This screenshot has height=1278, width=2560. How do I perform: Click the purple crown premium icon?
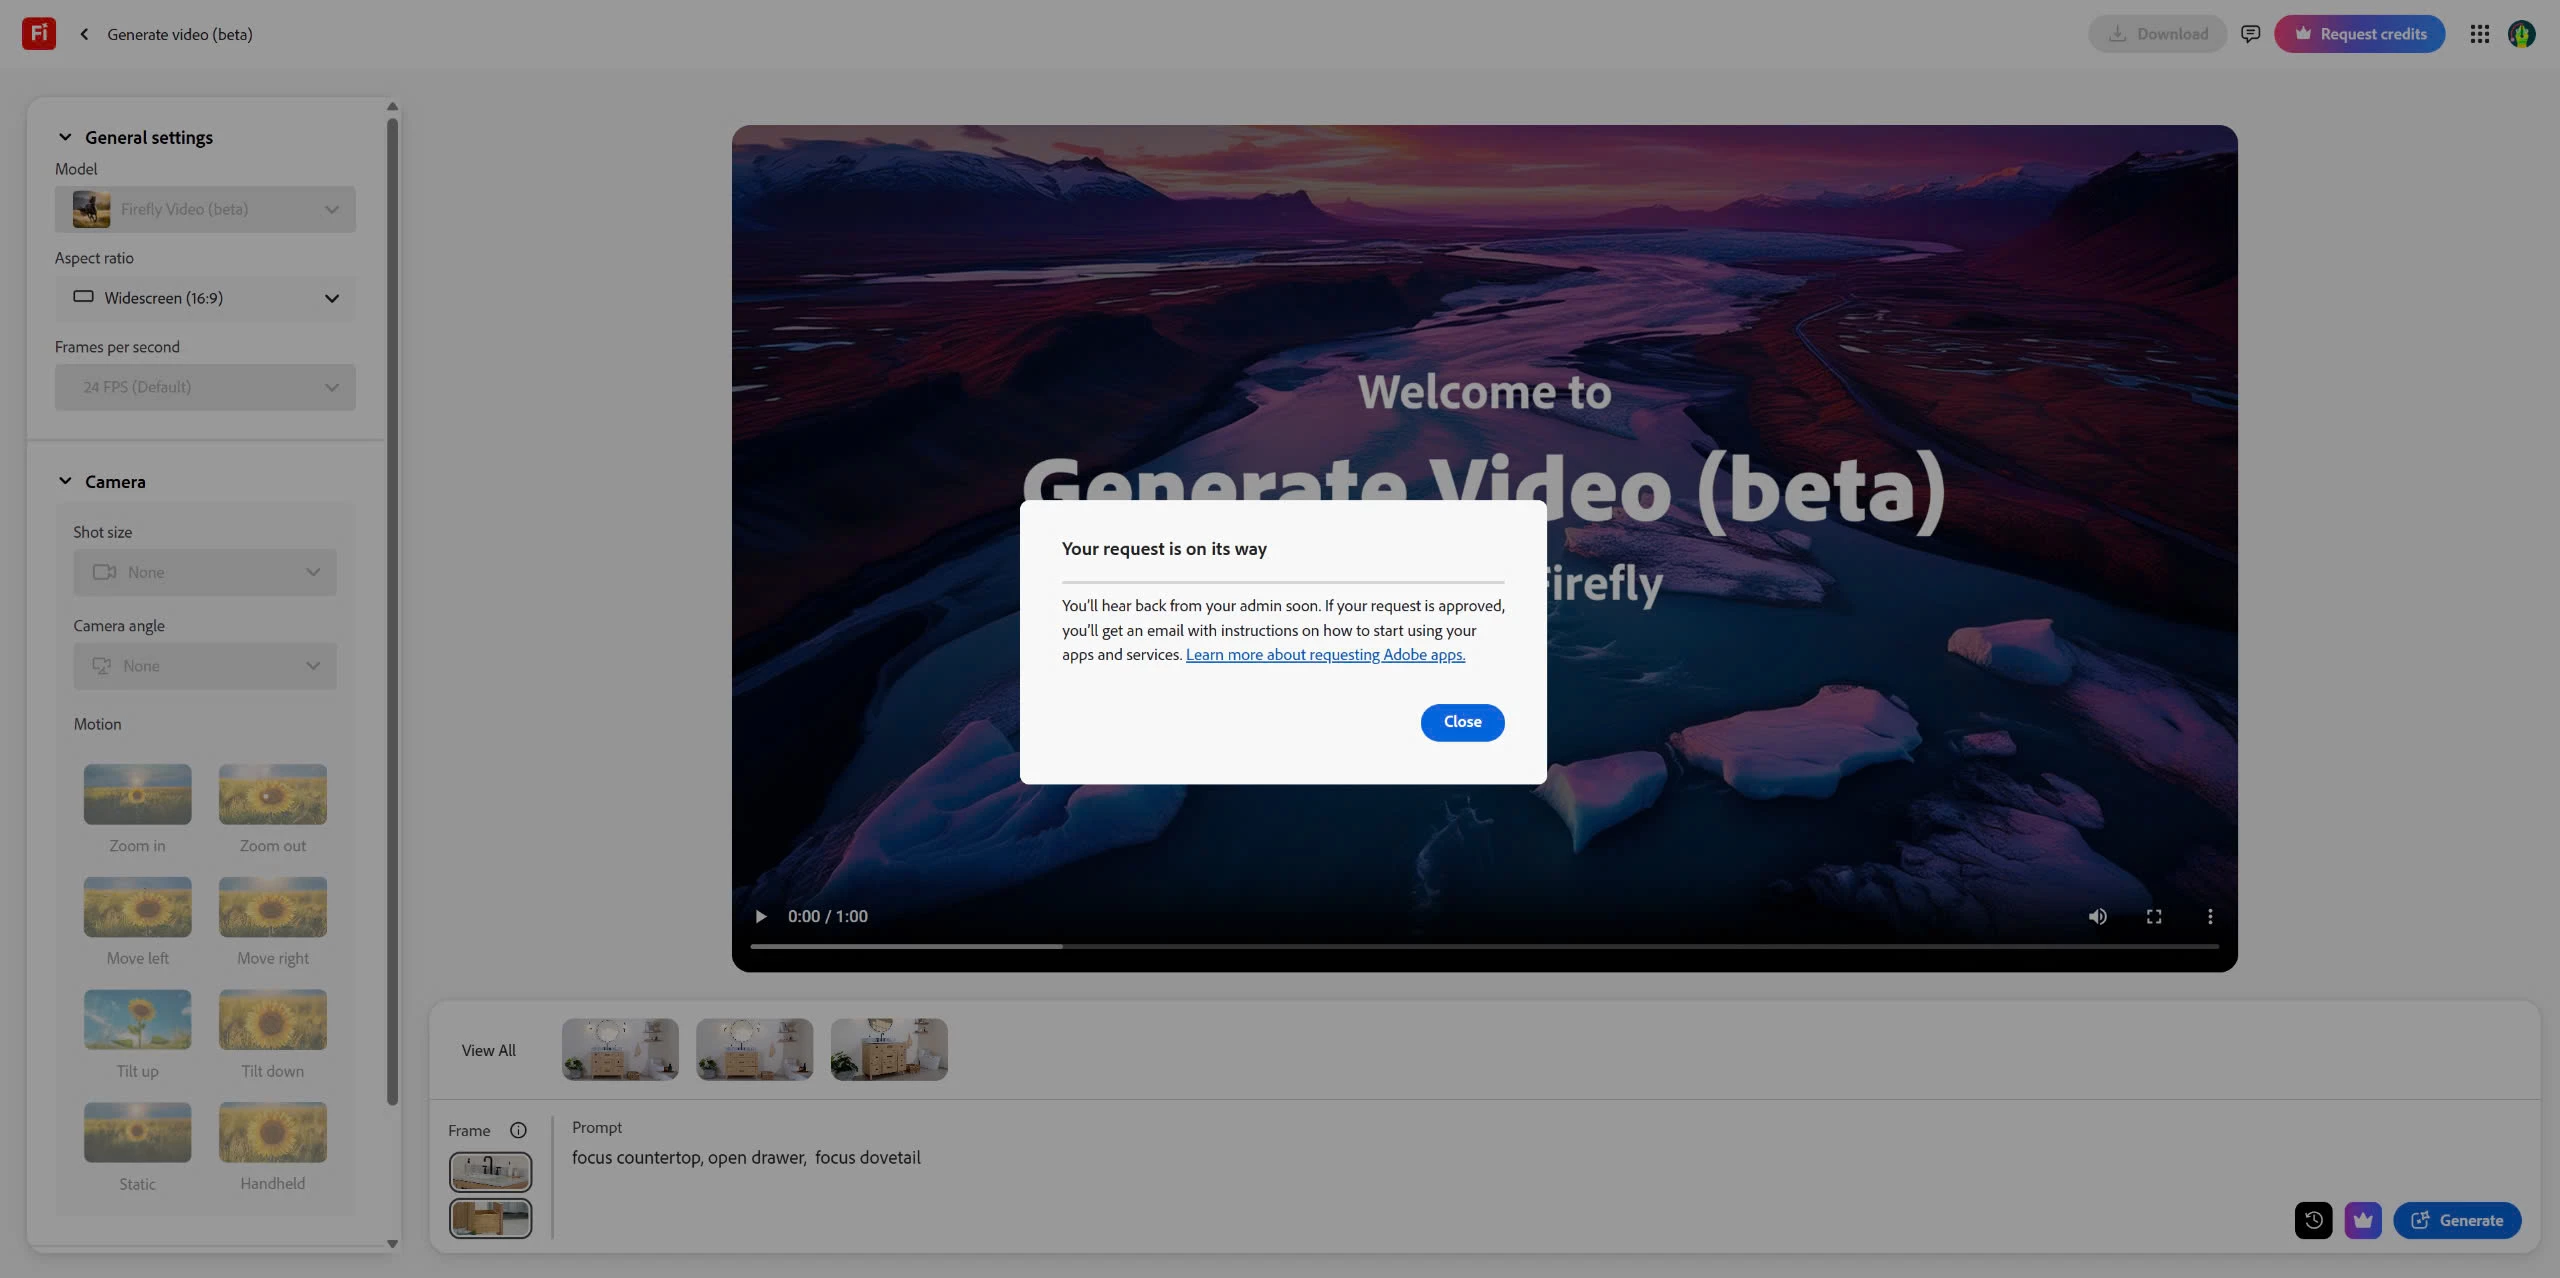pyautogui.click(x=2362, y=1220)
